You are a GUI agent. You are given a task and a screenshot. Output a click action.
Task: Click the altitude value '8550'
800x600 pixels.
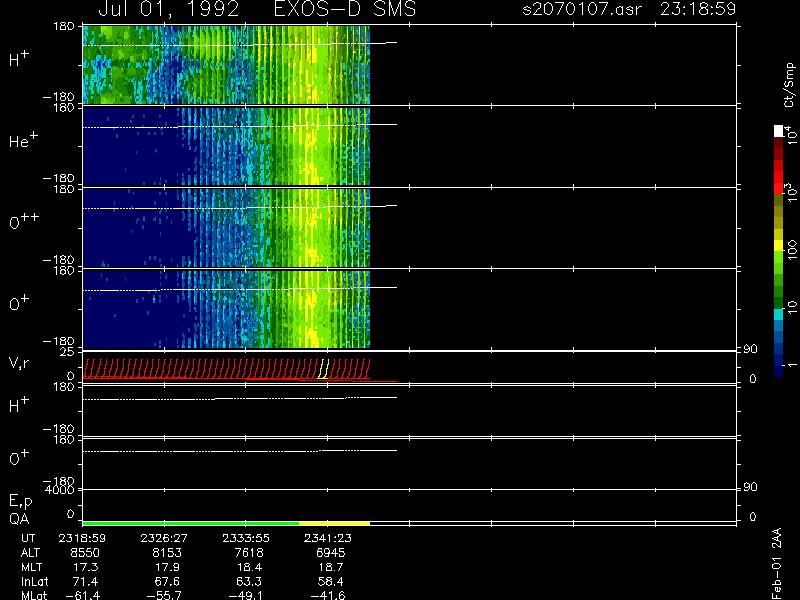click(x=85, y=553)
